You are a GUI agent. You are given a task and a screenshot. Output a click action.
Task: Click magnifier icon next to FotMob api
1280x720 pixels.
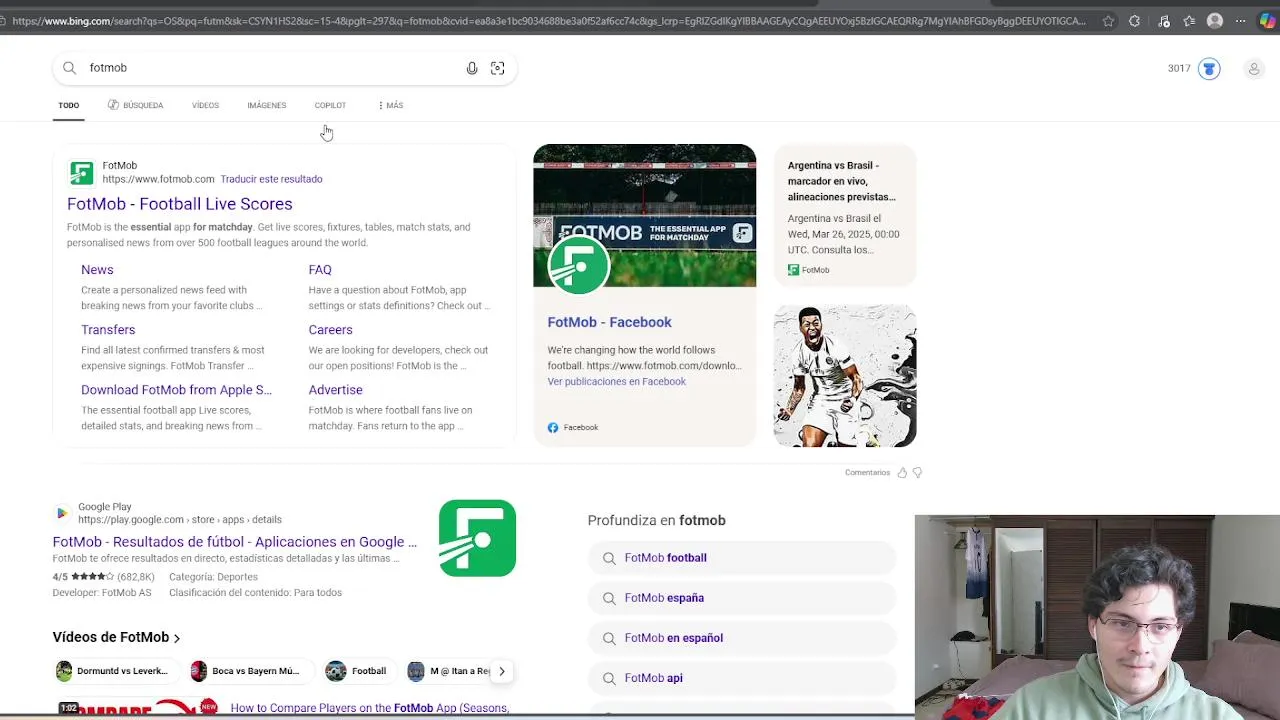(608, 678)
